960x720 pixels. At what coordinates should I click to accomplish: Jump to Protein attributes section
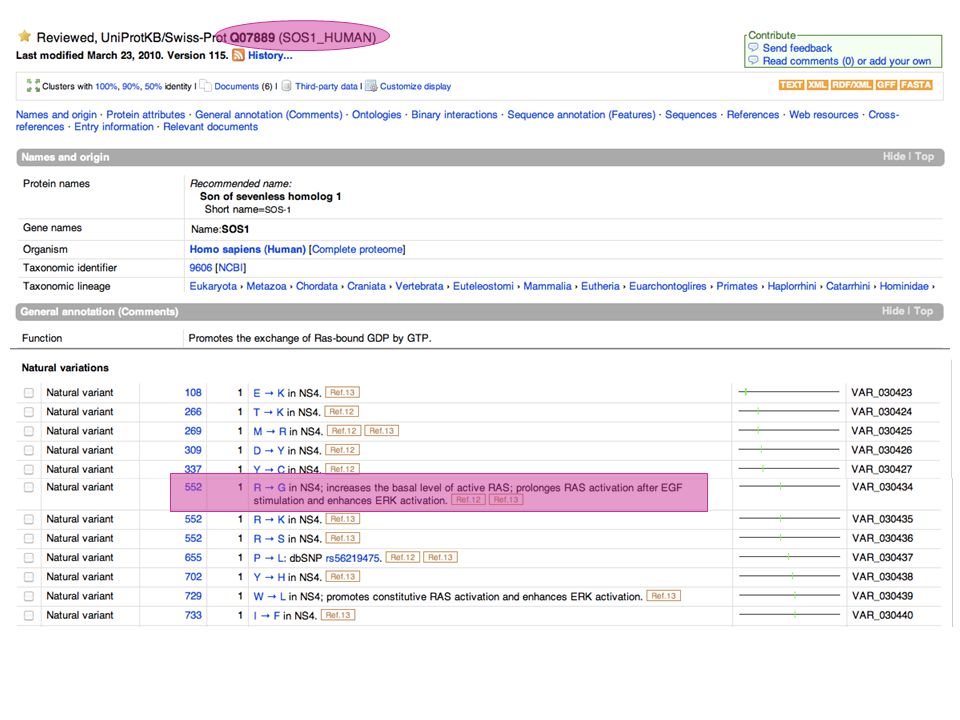(x=146, y=114)
